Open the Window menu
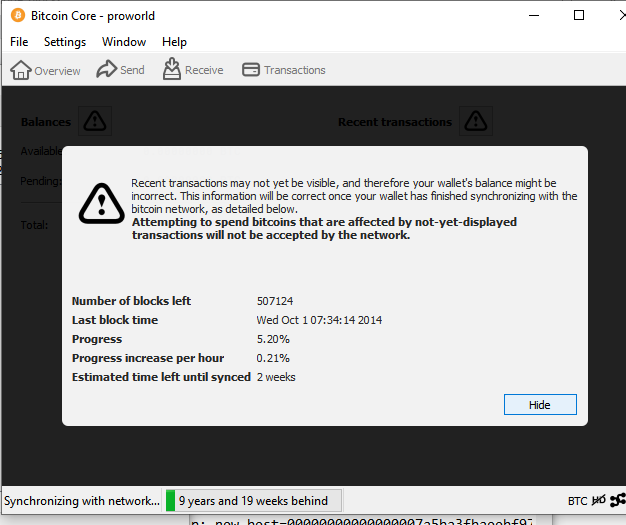Viewport: 626px width, 525px height. pos(124,42)
